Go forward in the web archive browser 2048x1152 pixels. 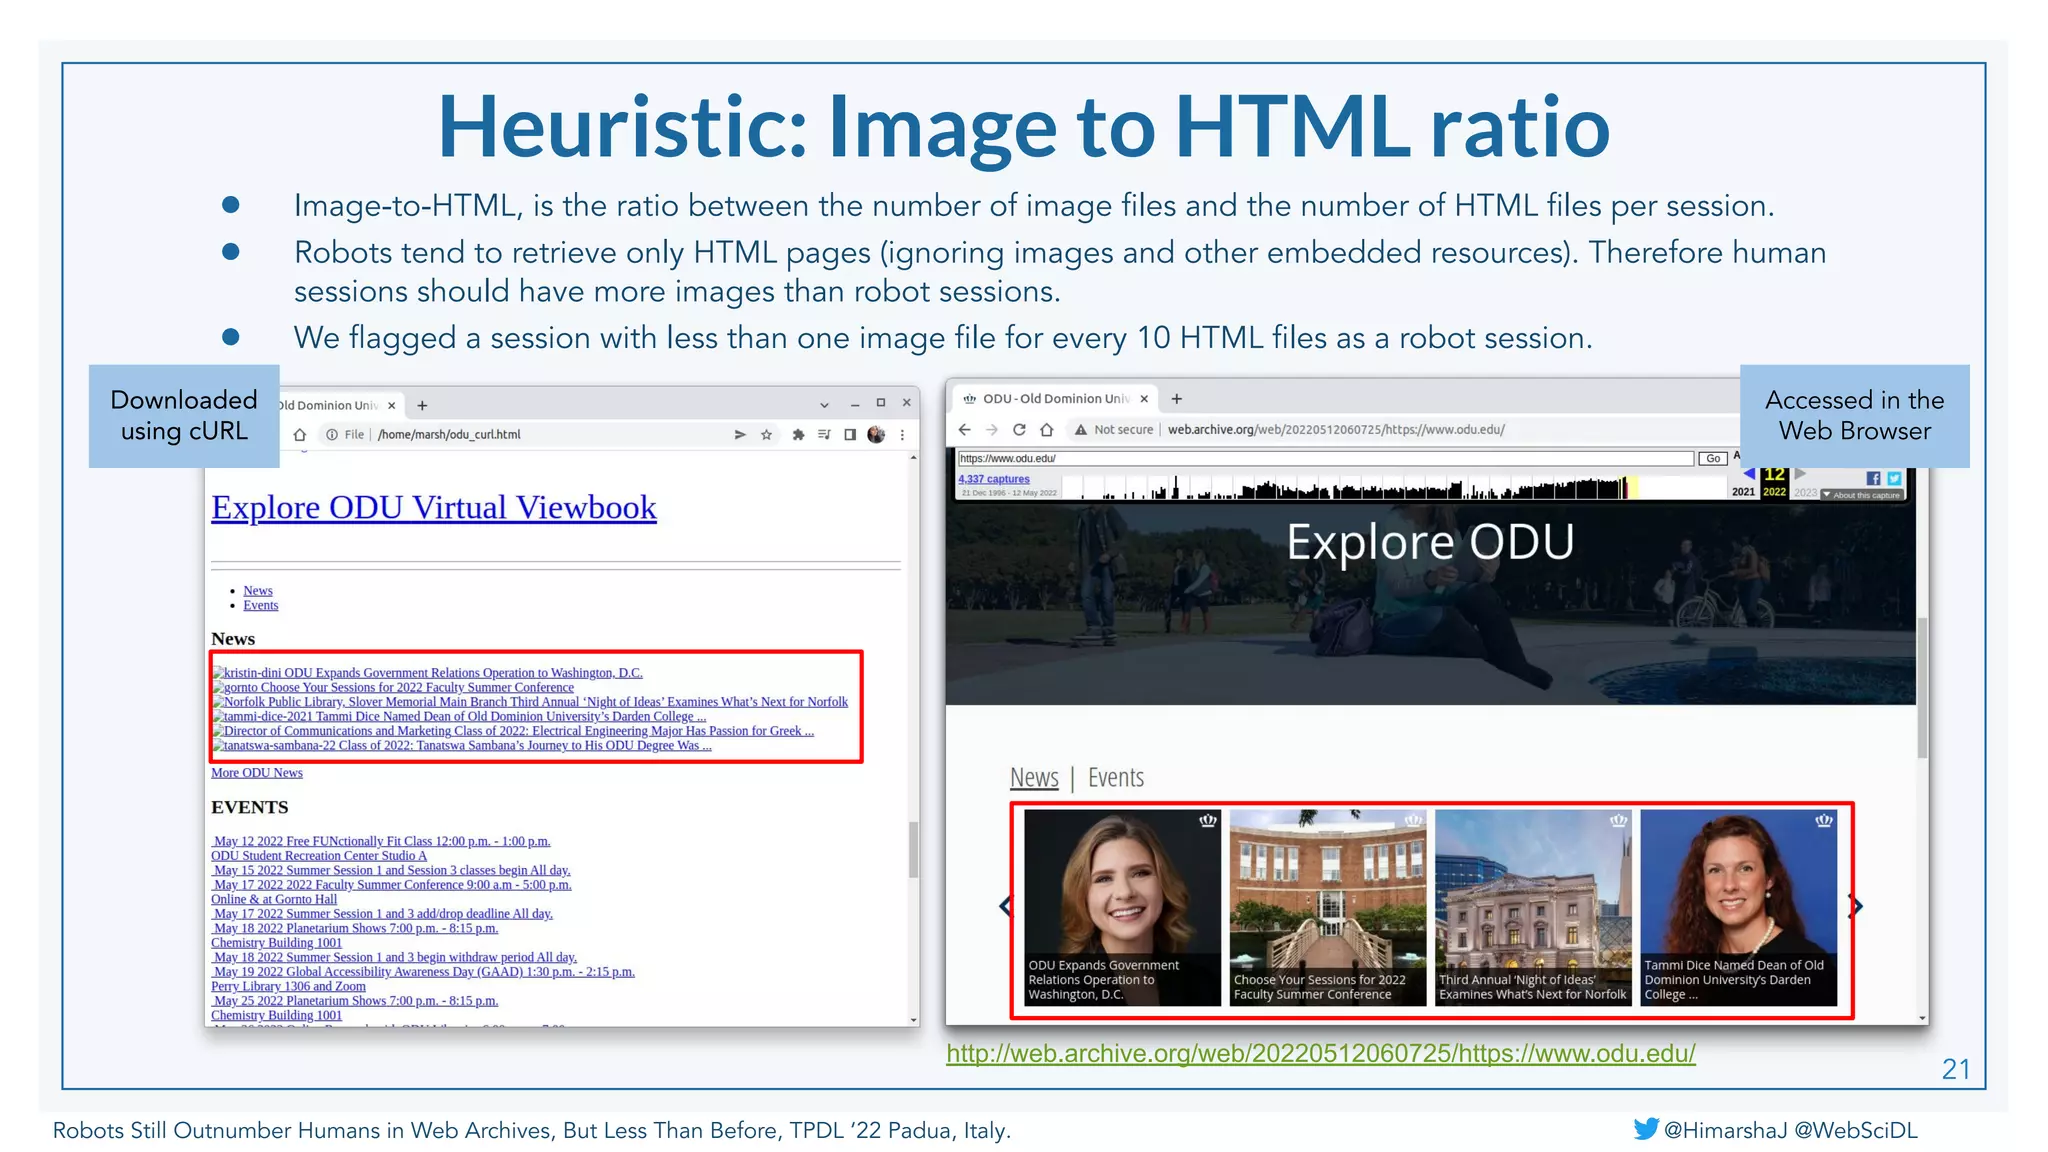[992, 430]
